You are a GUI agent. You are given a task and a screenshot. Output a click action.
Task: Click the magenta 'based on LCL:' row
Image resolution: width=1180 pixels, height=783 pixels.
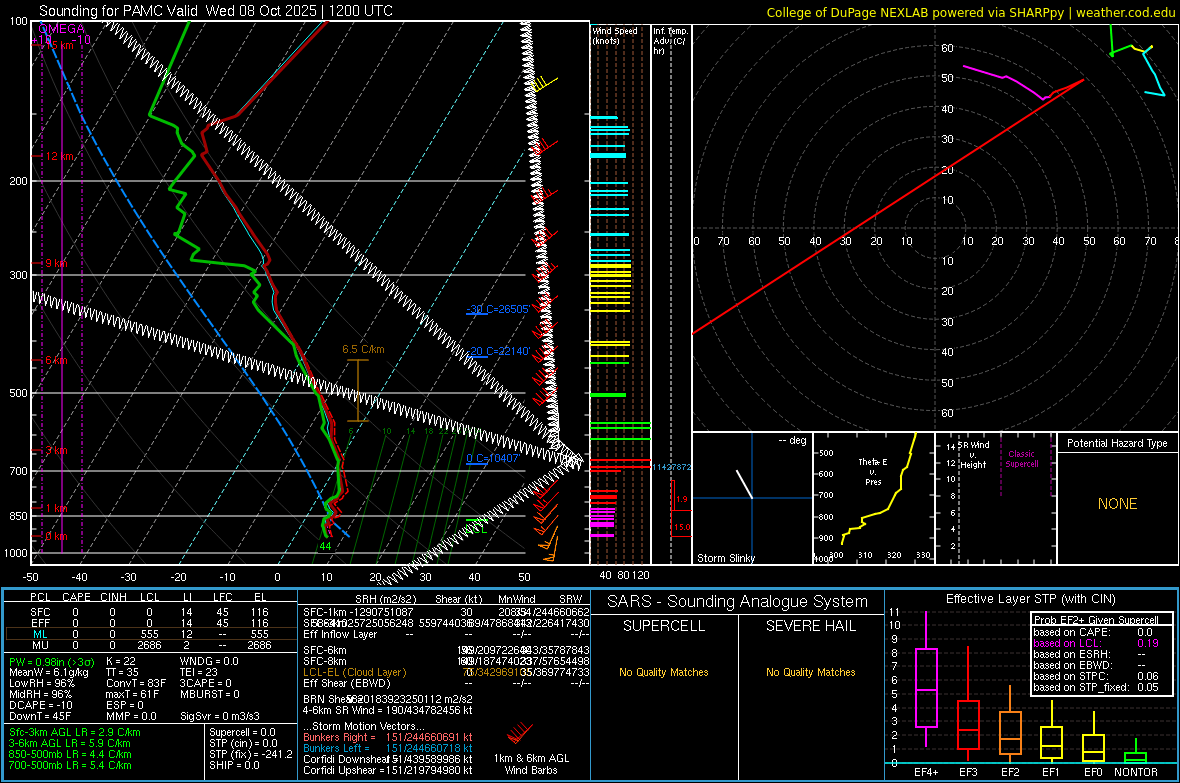coord(1096,643)
